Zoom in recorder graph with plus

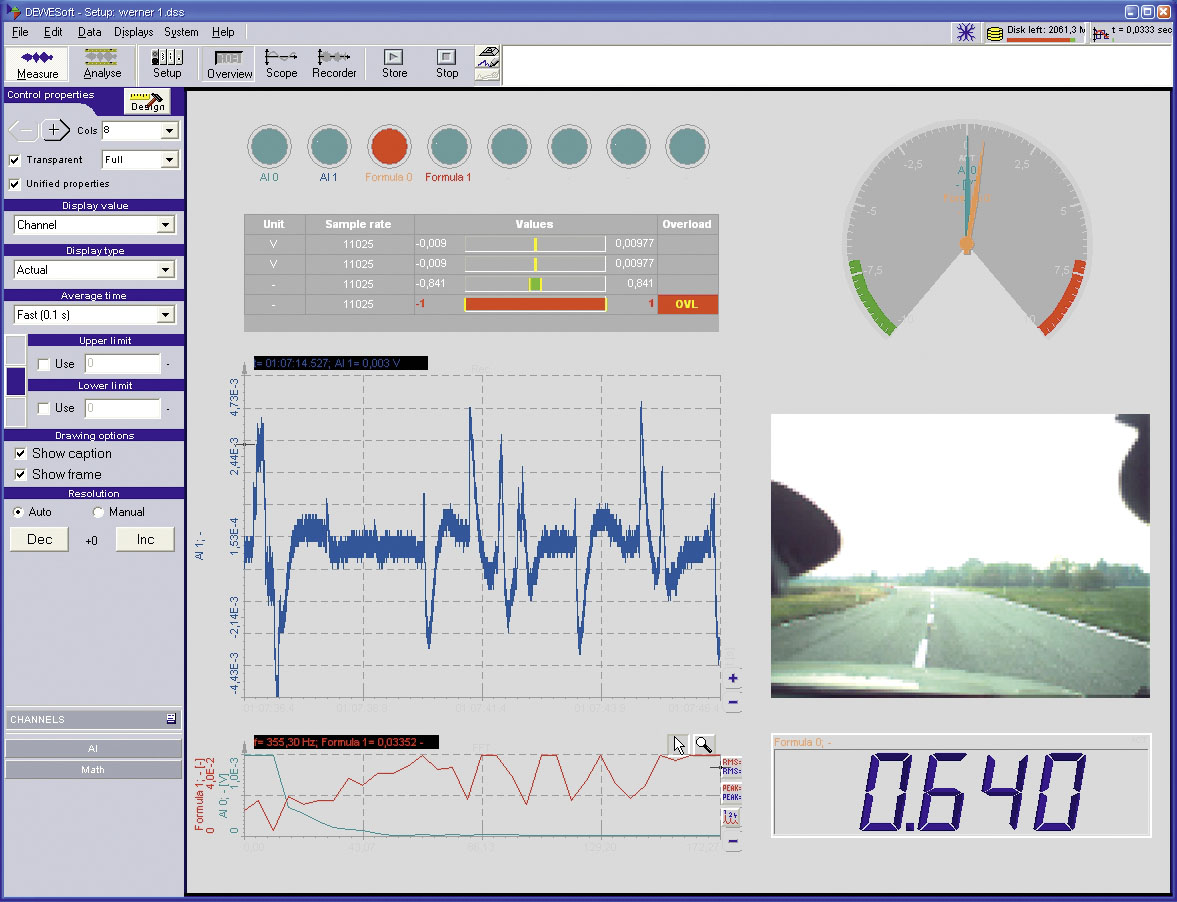(x=733, y=678)
